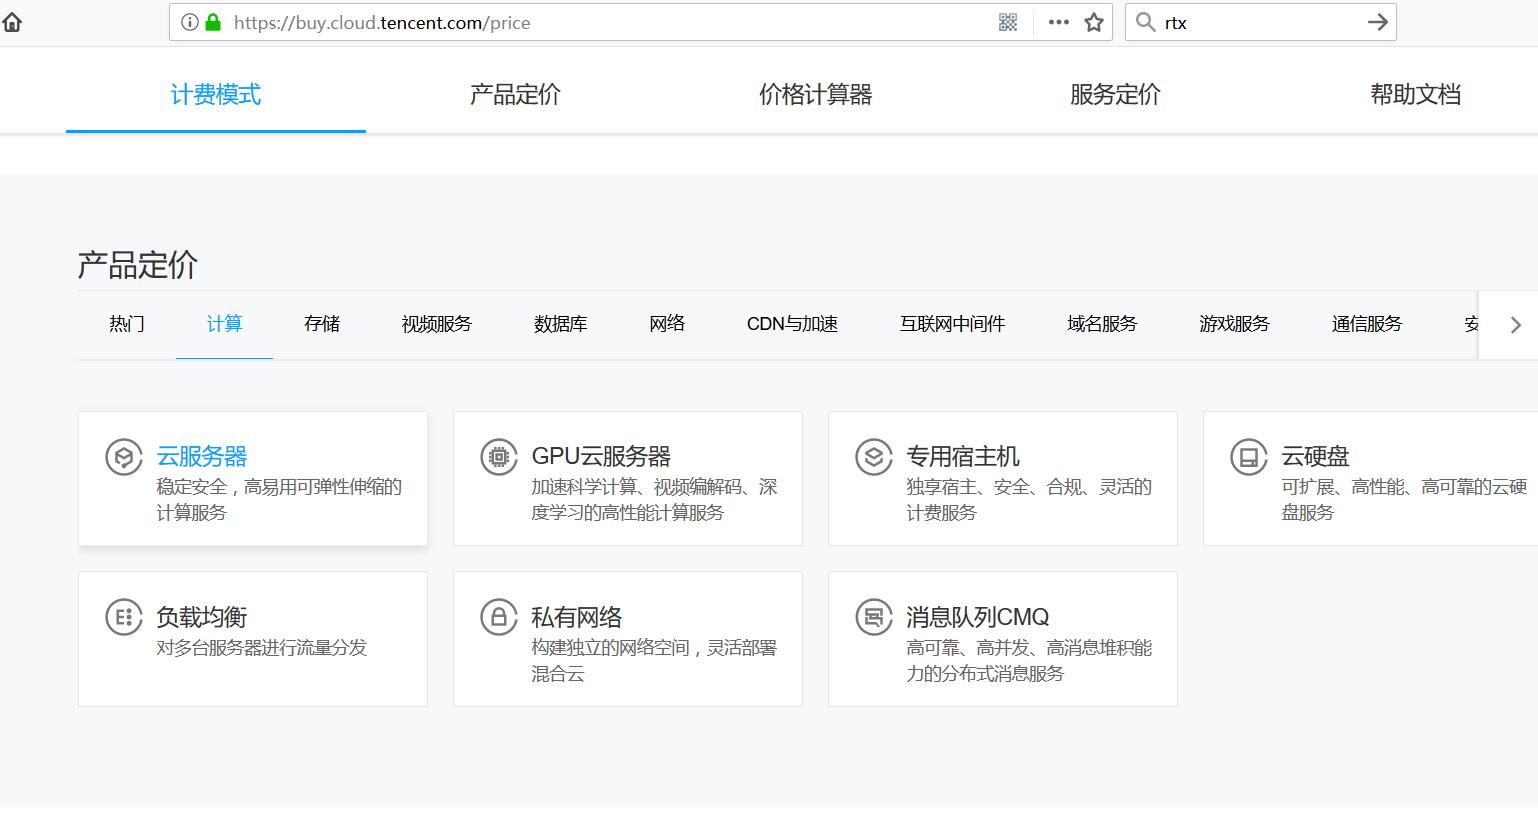Image resolution: width=1538 pixels, height=838 pixels.
Task: Switch to the 价格计算器 tab
Action: point(816,94)
